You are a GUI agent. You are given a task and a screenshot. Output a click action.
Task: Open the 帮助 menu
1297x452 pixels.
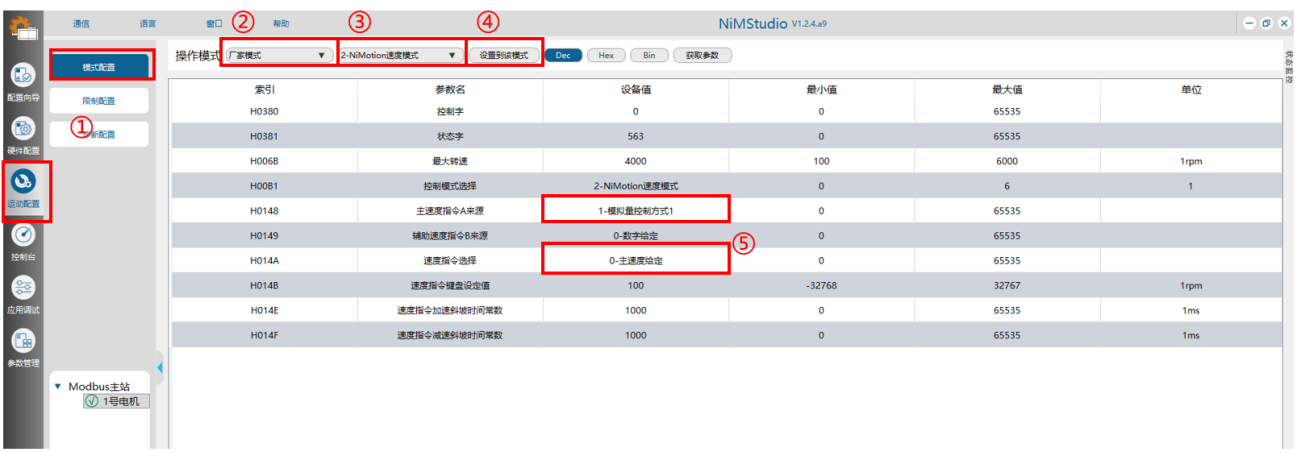[x=281, y=22]
